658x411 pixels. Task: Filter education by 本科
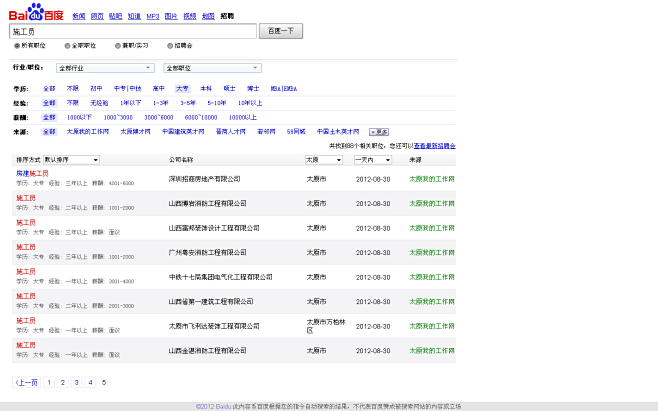point(206,89)
